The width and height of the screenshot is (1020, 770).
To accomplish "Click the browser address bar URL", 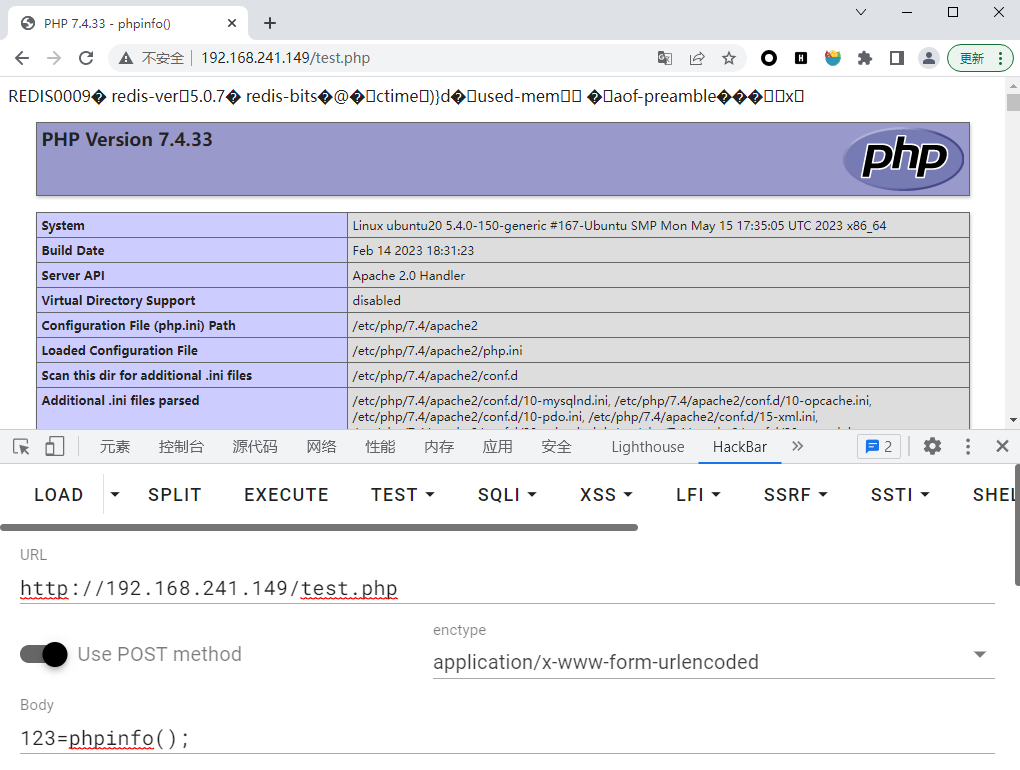I will [x=285, y=58].
